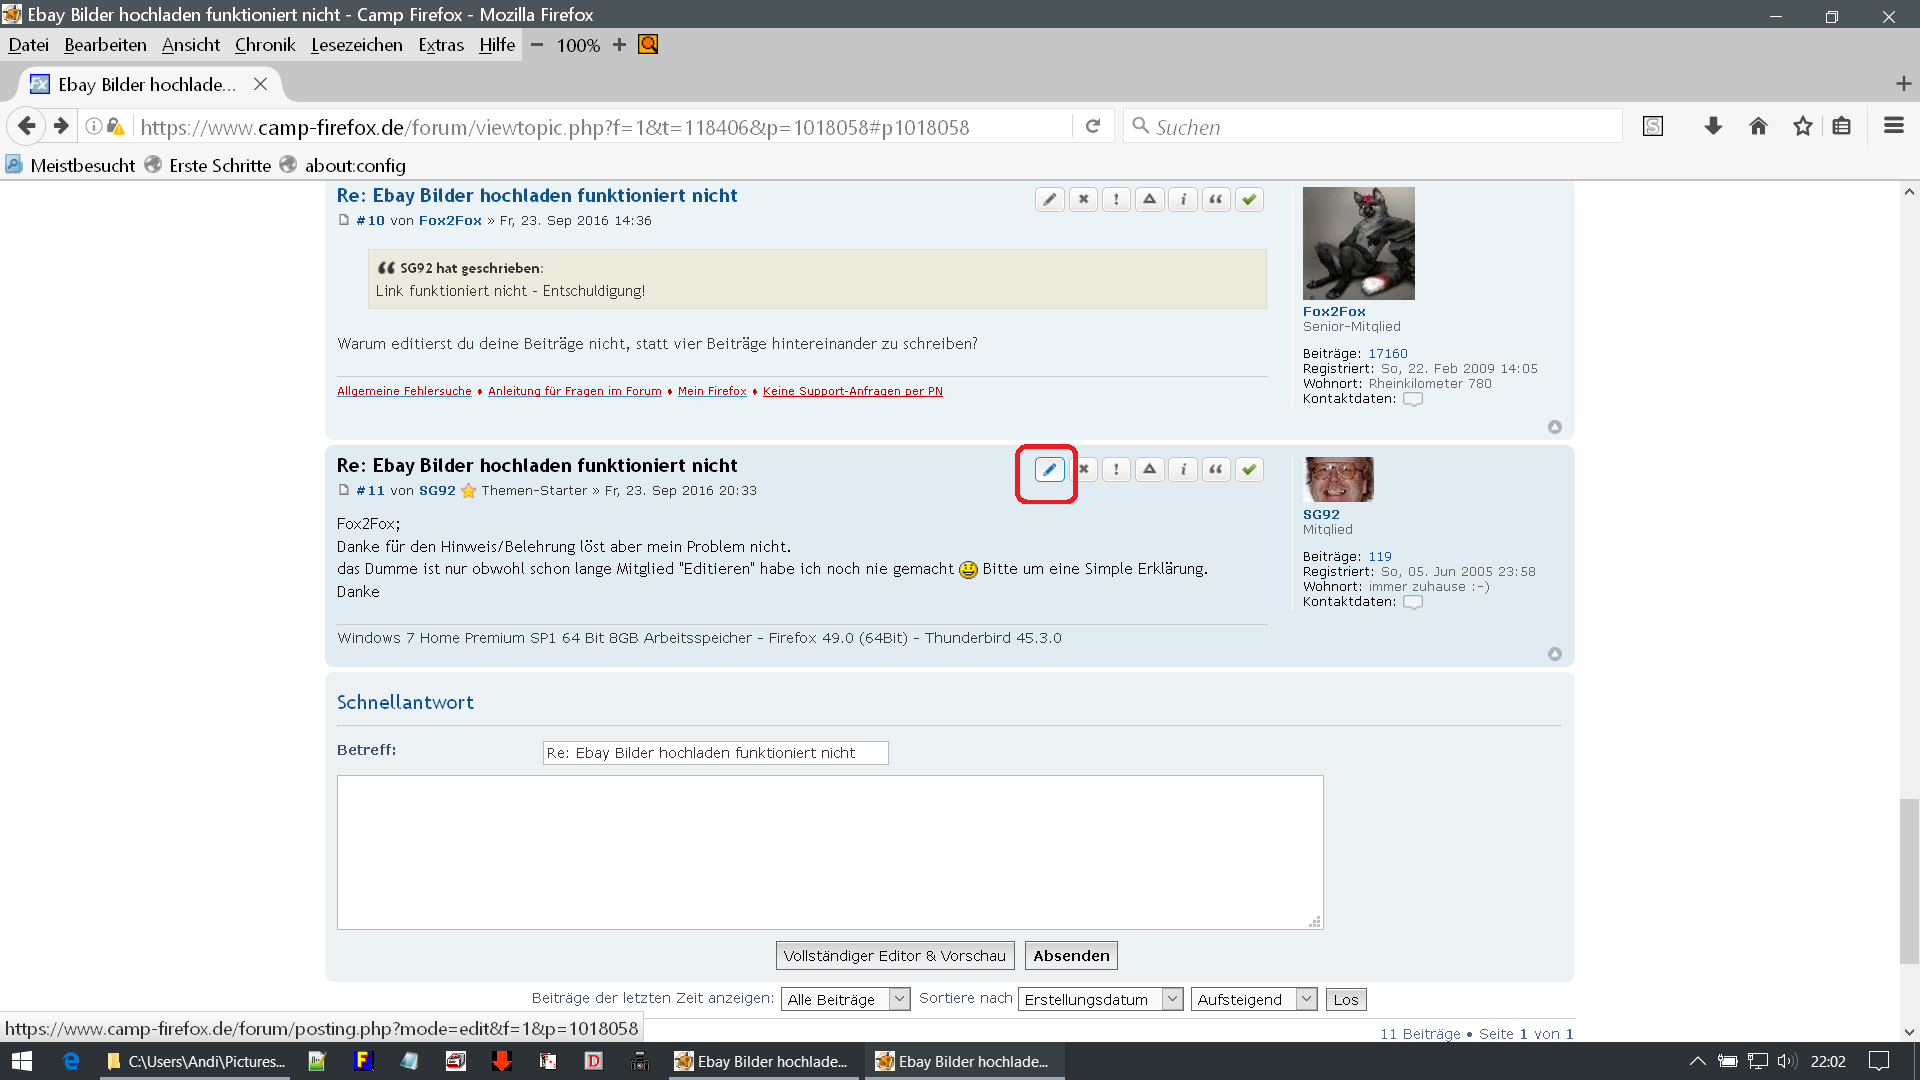Image resolution: width=1920 pixels, height=1080 pixels.
Task: Show information icon for post #10
Action: pyautogui.click(x=1183, y=200)
